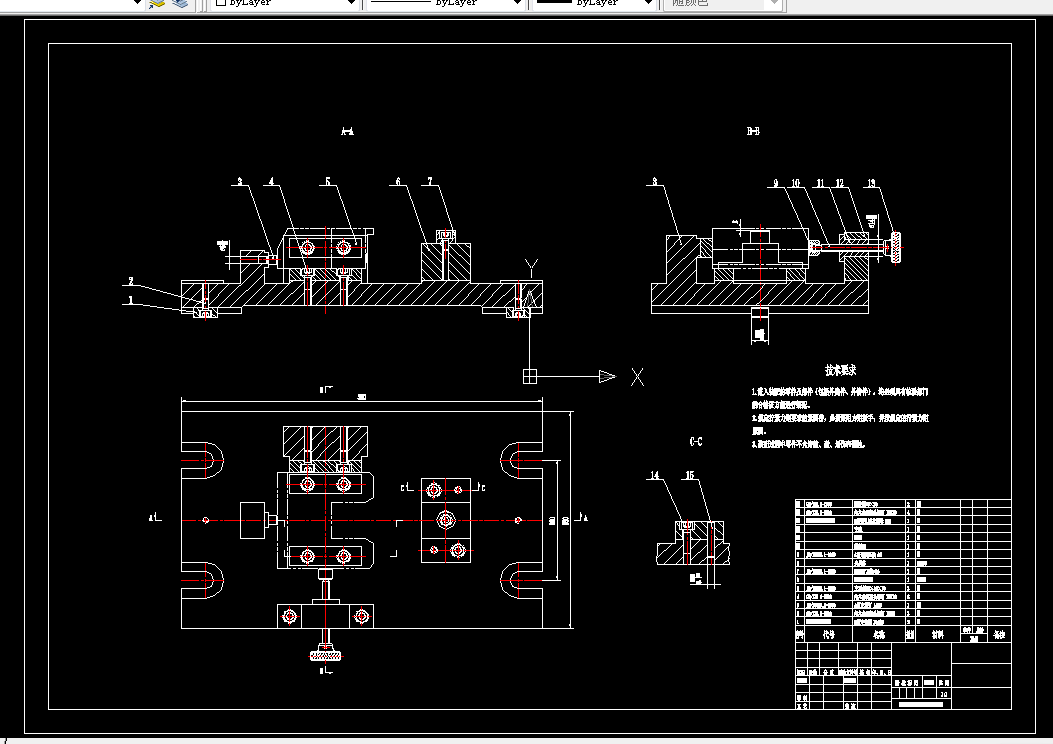Screen dimensions: 1053x744
Task: Click the Y axis label
Action: tap(531, 269)
